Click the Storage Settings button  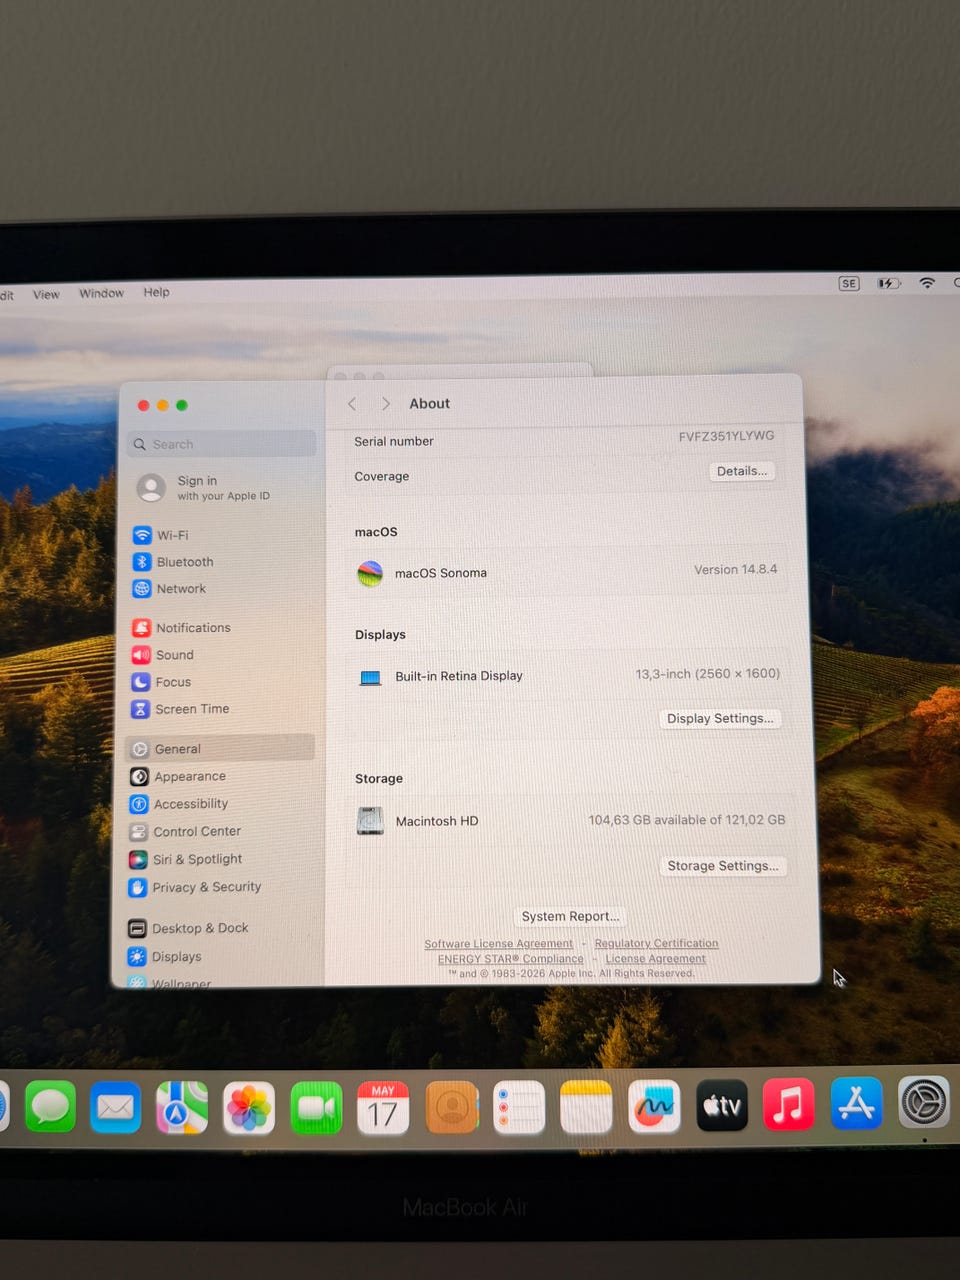(x=723, y=866)
